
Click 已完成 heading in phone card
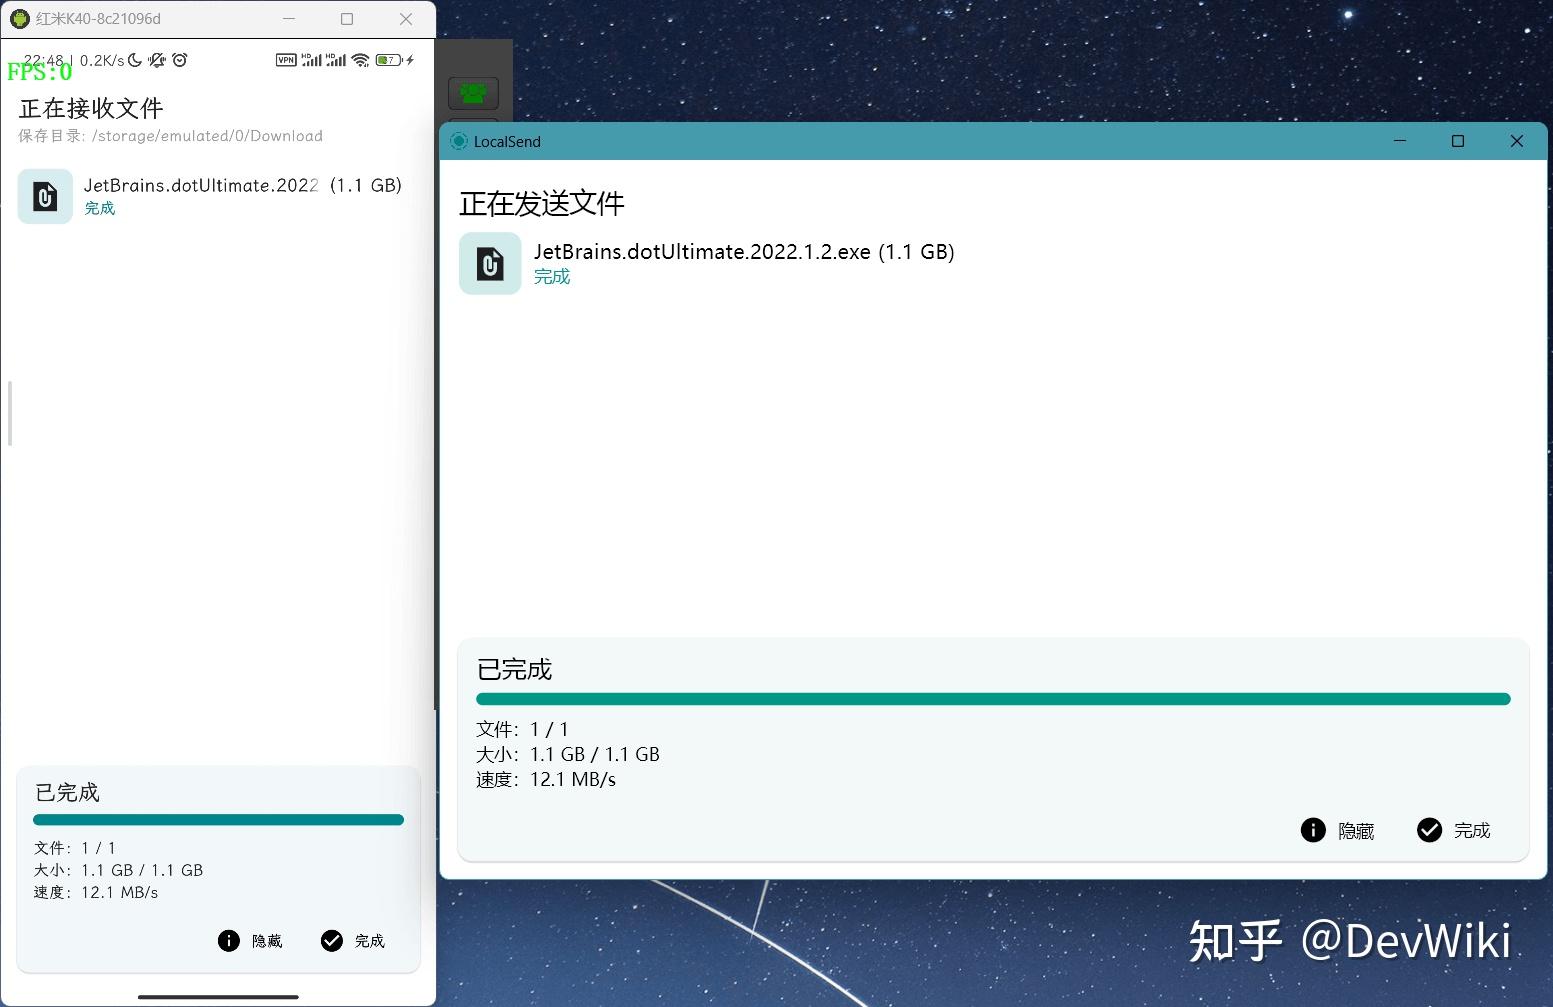[x=68, y=793]
